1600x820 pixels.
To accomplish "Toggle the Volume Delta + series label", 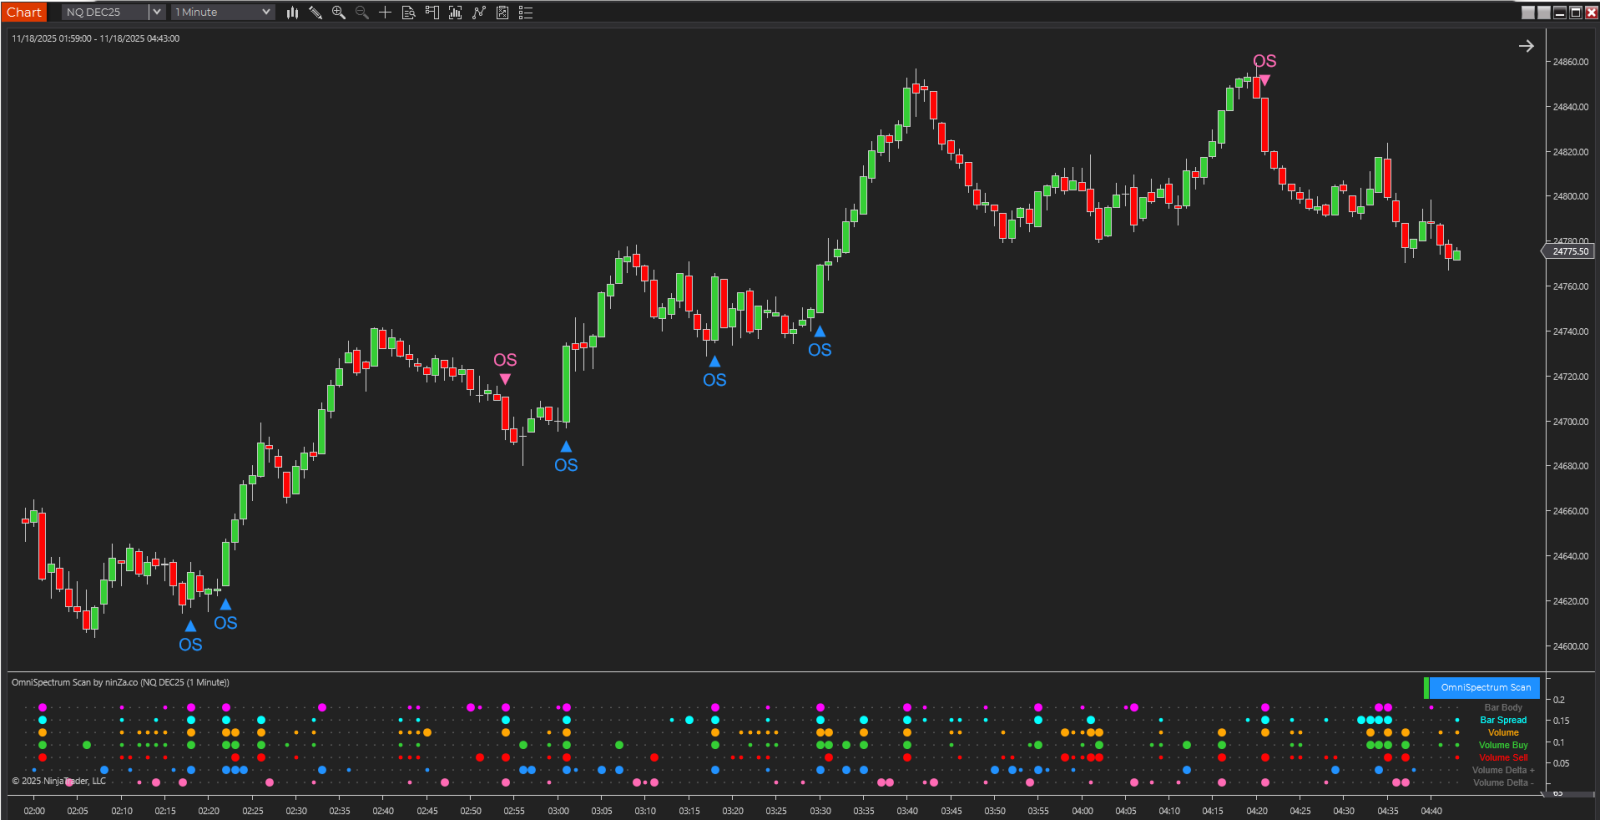I will pos(1502,770).
